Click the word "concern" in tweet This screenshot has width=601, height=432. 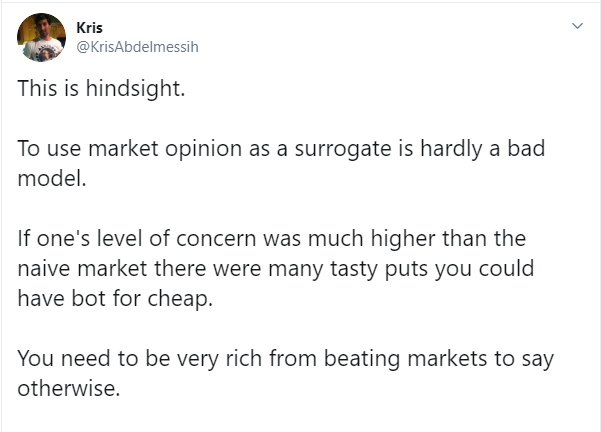[216, 239]
